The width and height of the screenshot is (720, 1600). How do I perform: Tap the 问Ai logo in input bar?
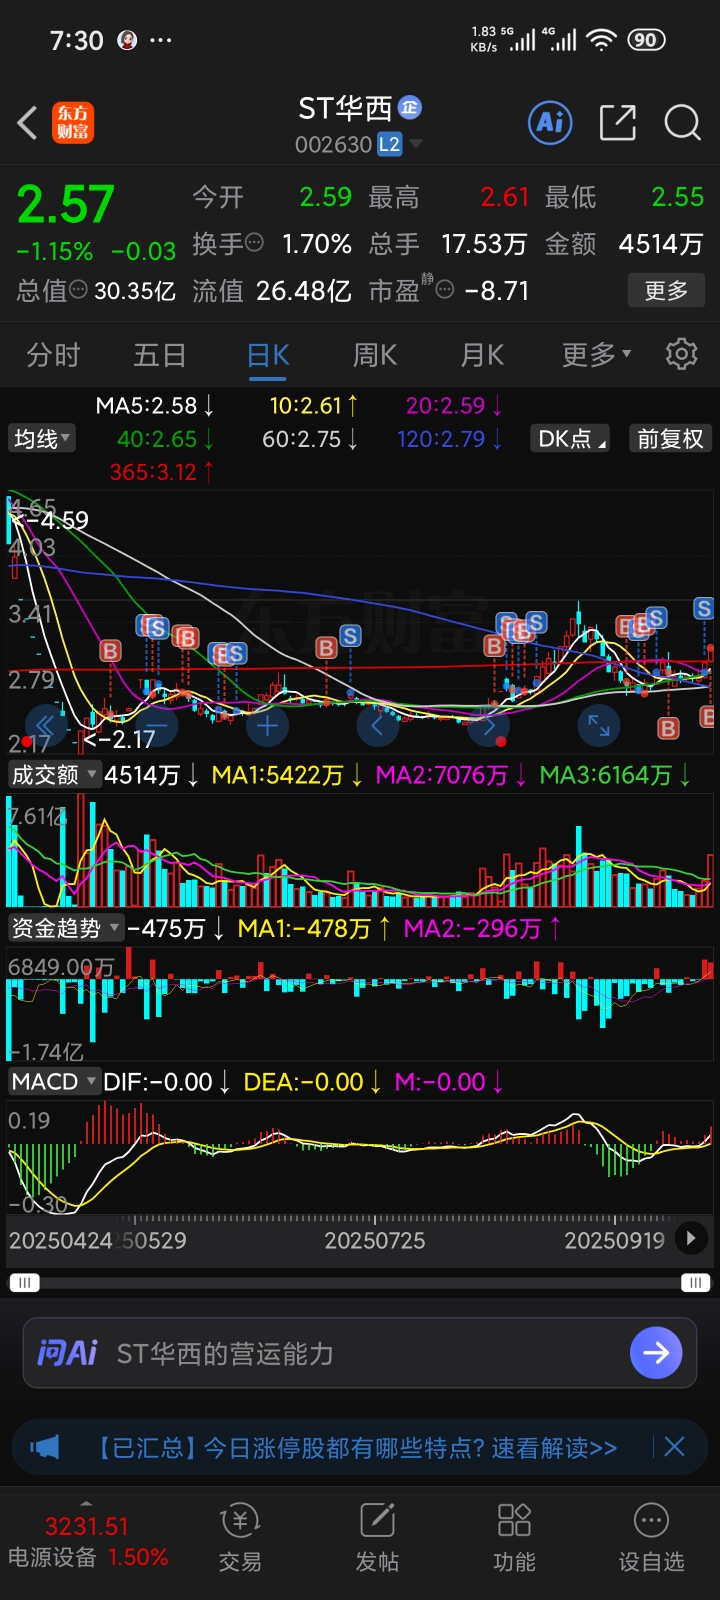point(67,1353)
